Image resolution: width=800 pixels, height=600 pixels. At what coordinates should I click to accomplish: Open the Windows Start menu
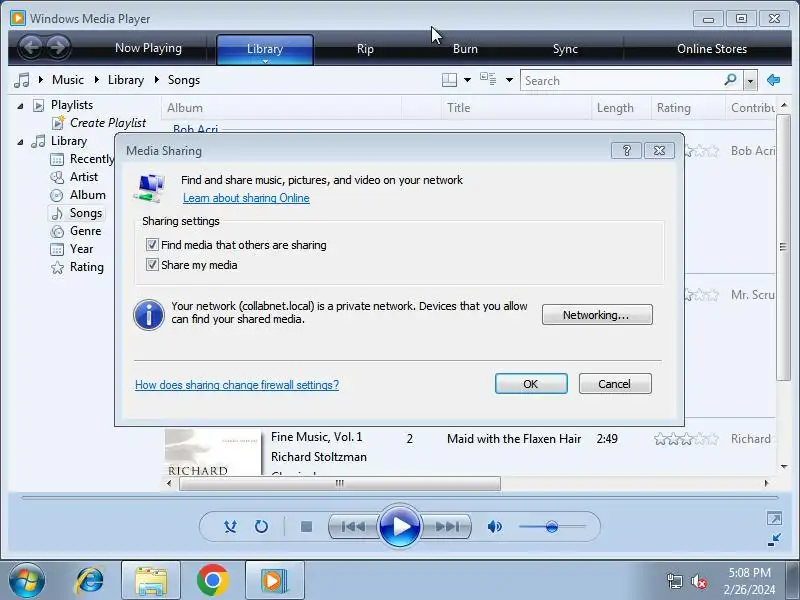pos(26,580)
